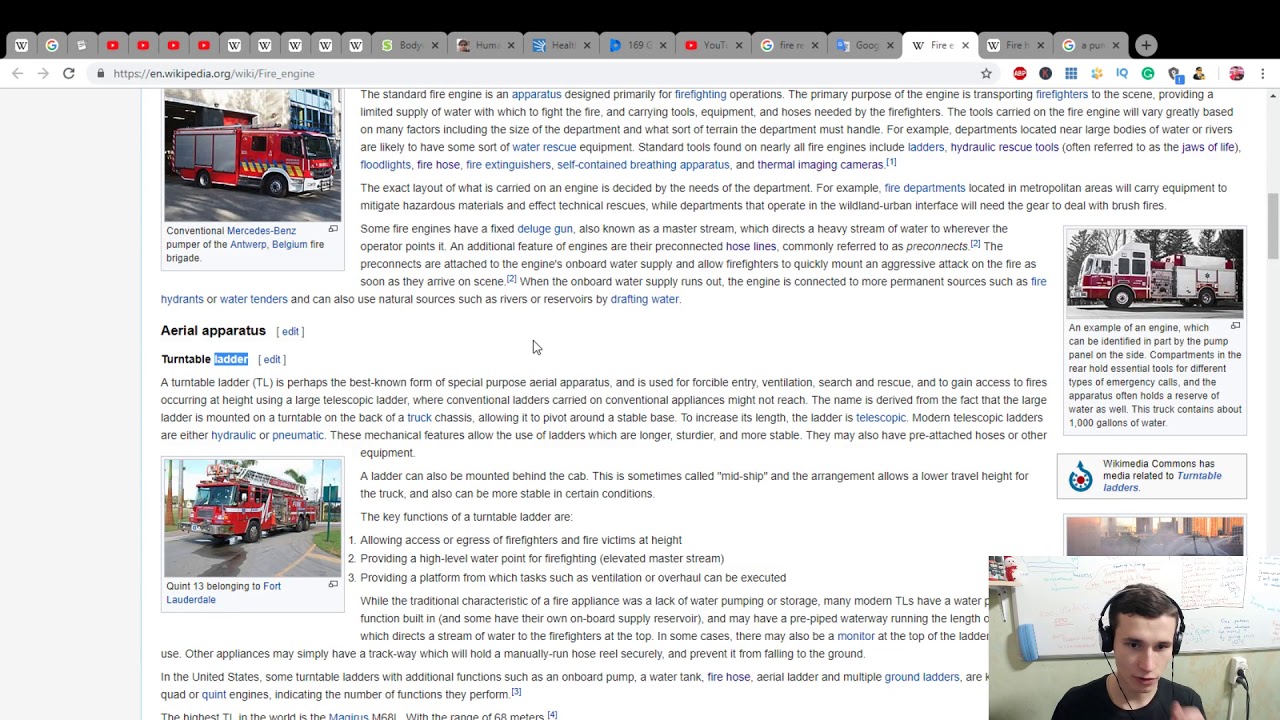Viewport: 1280px width, 720px height.
Task: Open the 'deluge gun' link
Action: 545,228
